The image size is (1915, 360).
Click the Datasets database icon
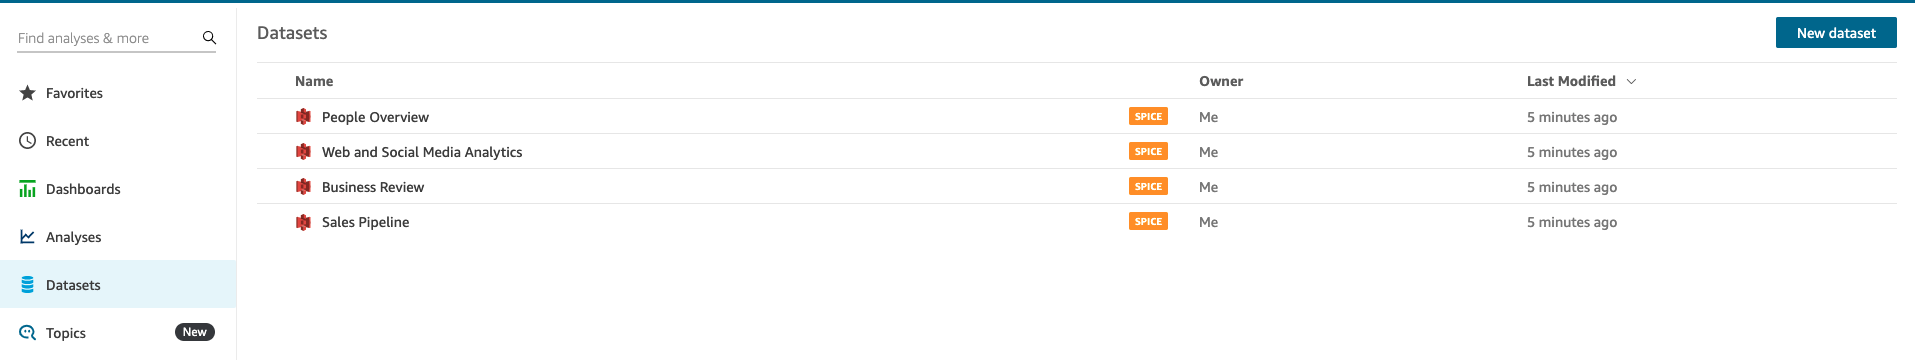[28, 285]
